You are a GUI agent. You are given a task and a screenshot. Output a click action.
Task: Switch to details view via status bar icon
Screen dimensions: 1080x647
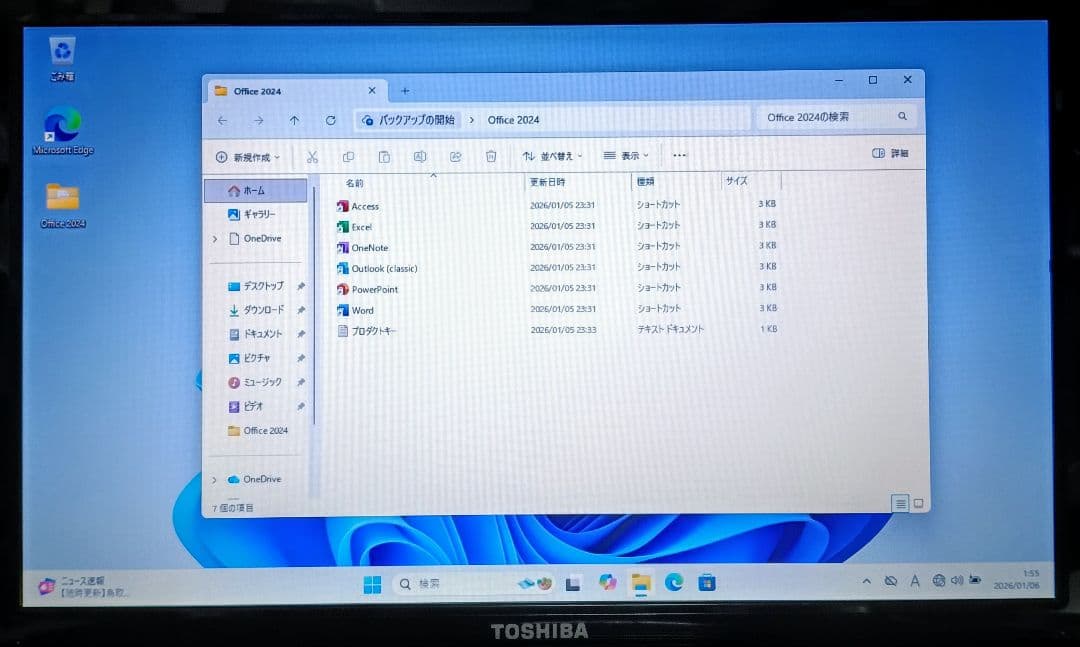tap(899, 505)
